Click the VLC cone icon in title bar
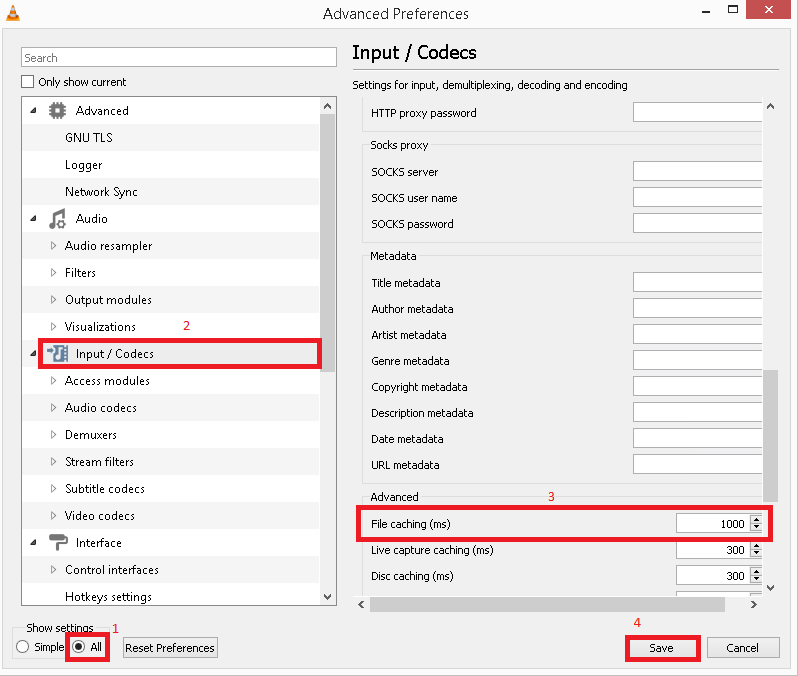The height and width of the screenshot is (676, 798). (x=12, y=13)
